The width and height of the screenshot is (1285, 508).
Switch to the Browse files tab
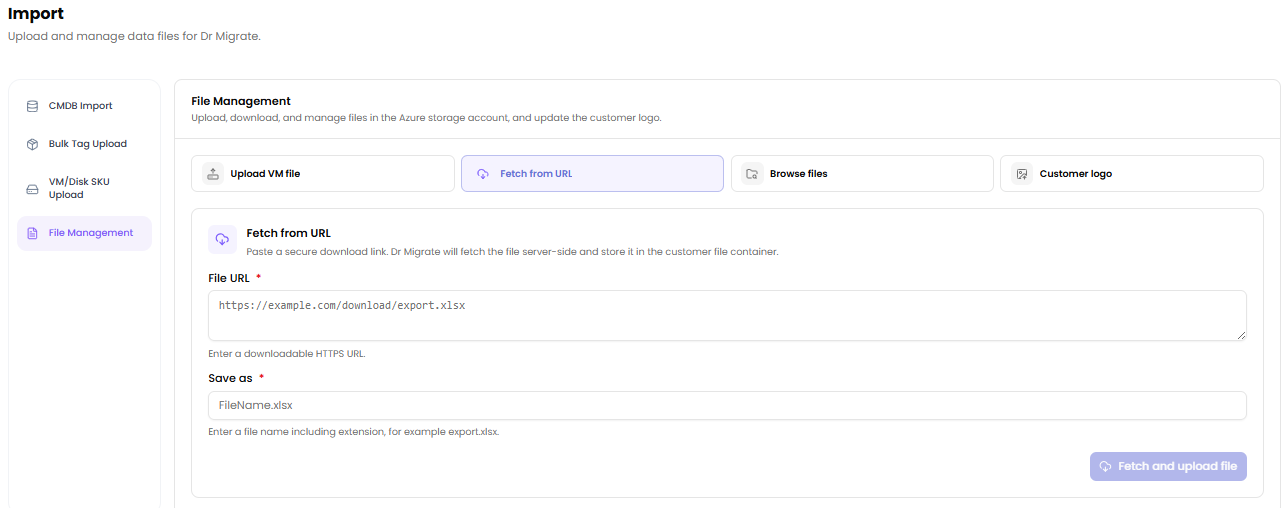[862, 173]
